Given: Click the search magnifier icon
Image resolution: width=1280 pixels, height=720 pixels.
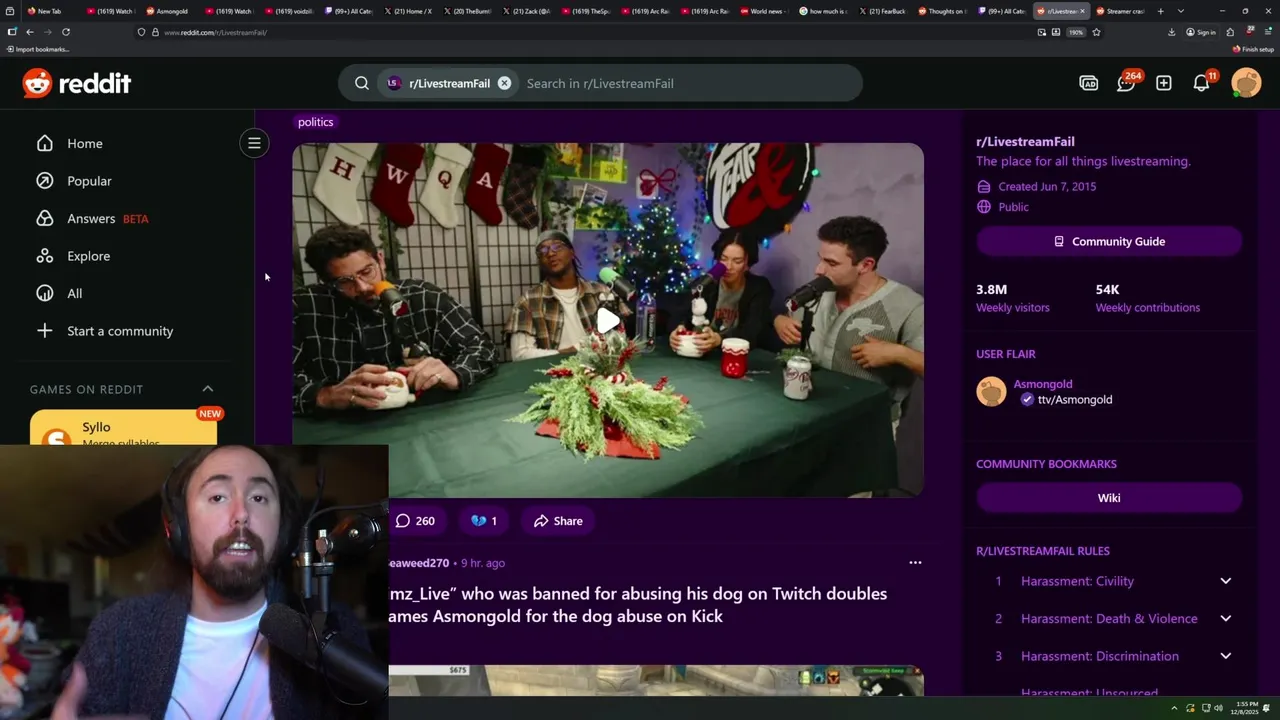Looking at the screenshot, I should [362, 83].
